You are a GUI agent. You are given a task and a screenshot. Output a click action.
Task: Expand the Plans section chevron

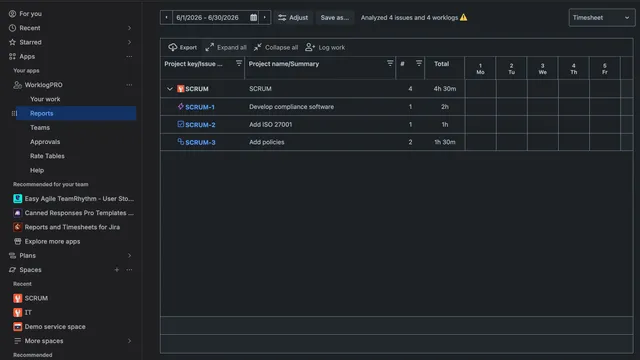pyautogui.click(x=129, y=256)
